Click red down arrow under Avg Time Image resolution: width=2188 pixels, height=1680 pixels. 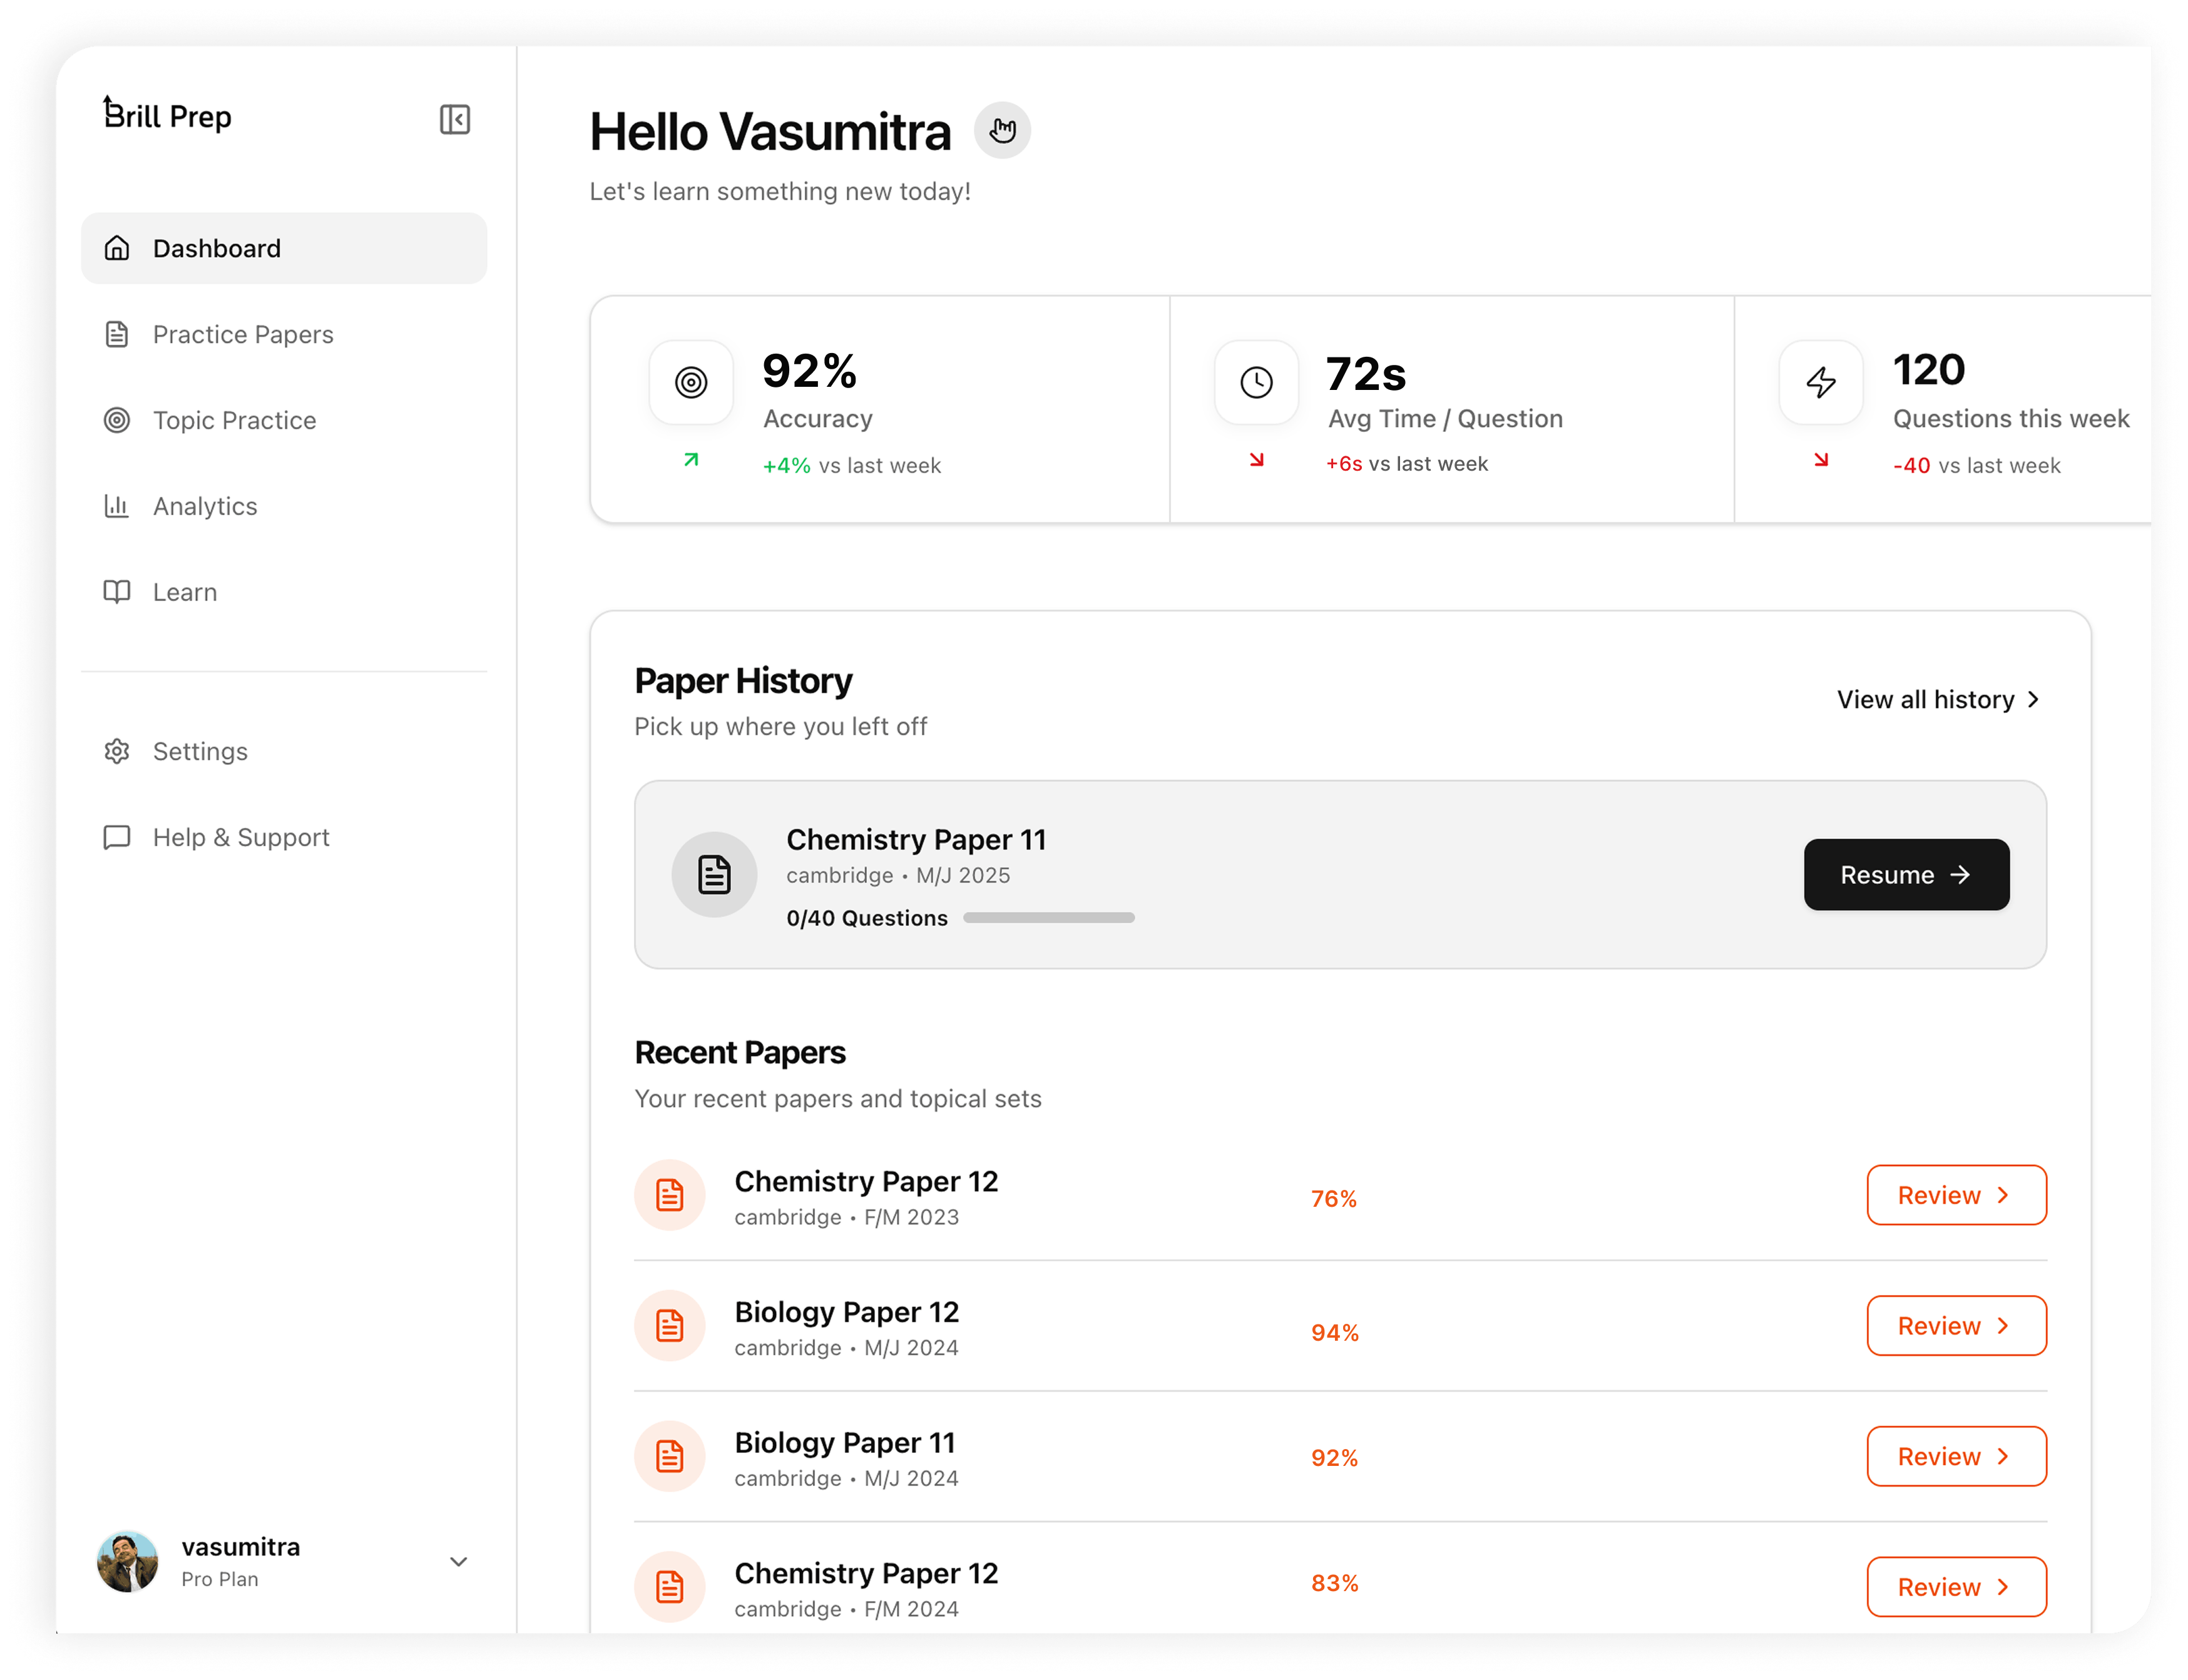tap(1256, 460)
